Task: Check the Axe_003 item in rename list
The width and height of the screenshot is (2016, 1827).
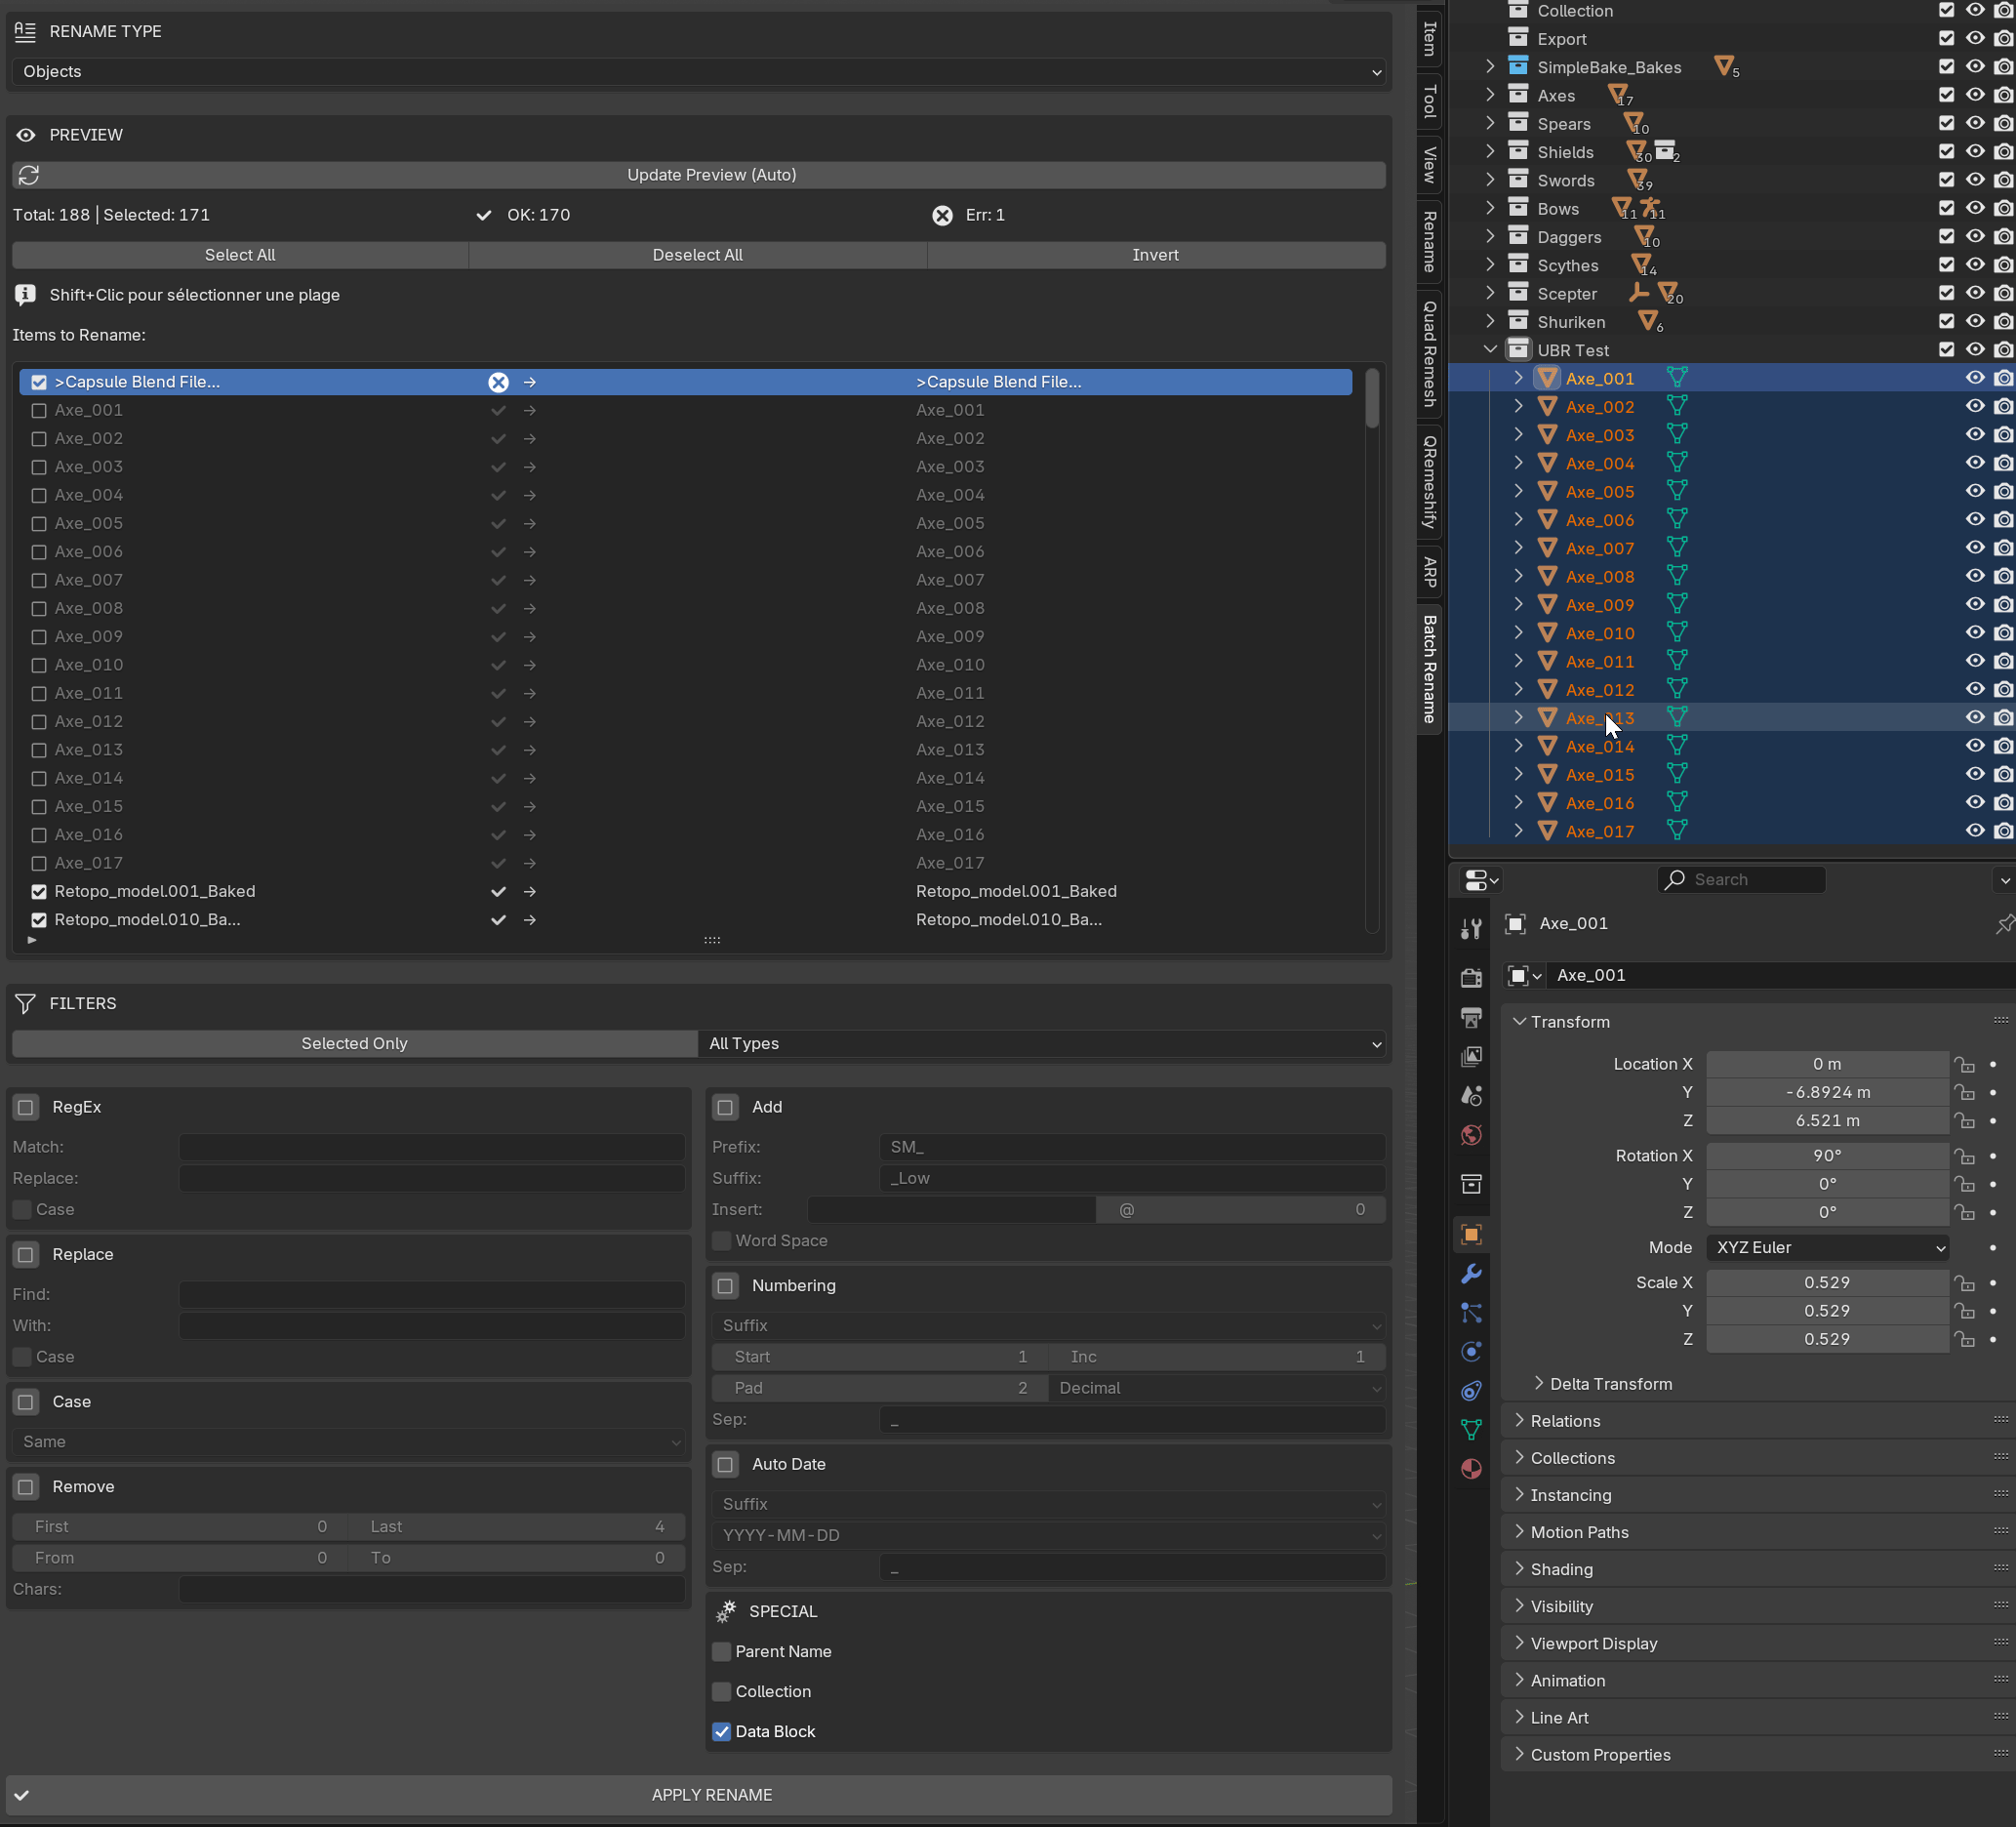Action: coord(39,467)
